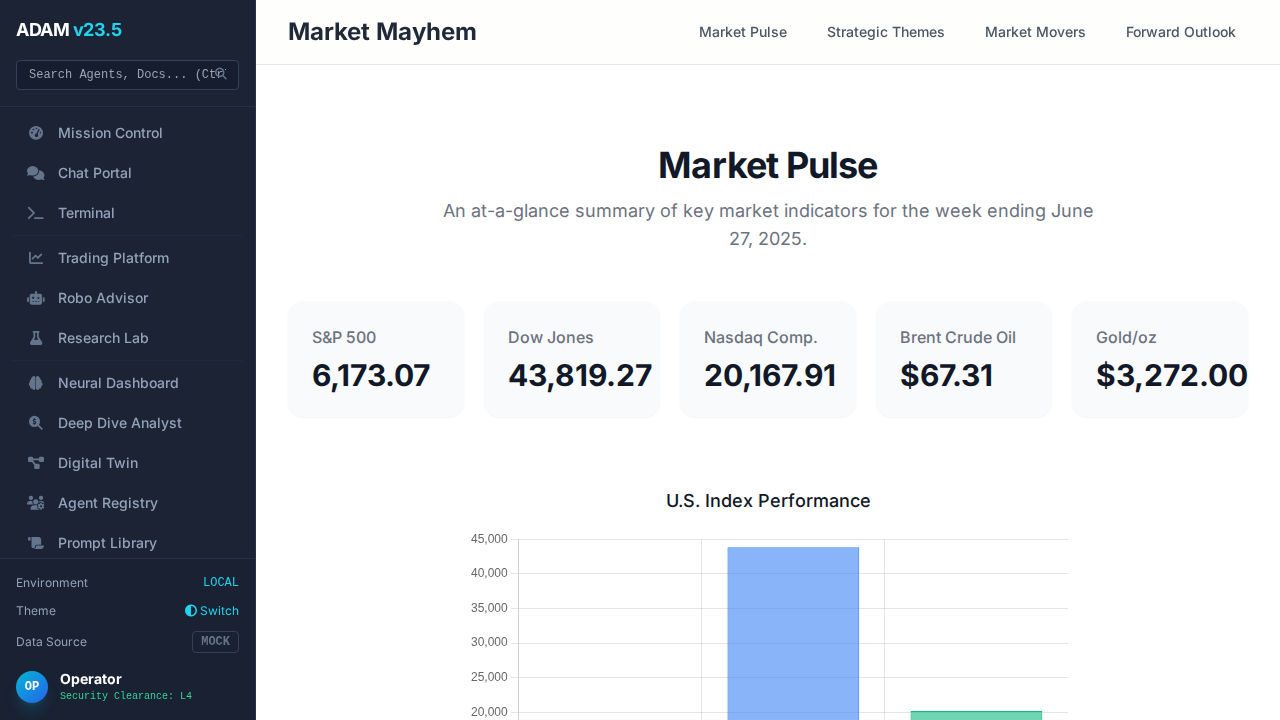Jump to Forward Outlook section
Image resolution: width=1280 pixels, height=720 pixels.
tap(1180, 32)
